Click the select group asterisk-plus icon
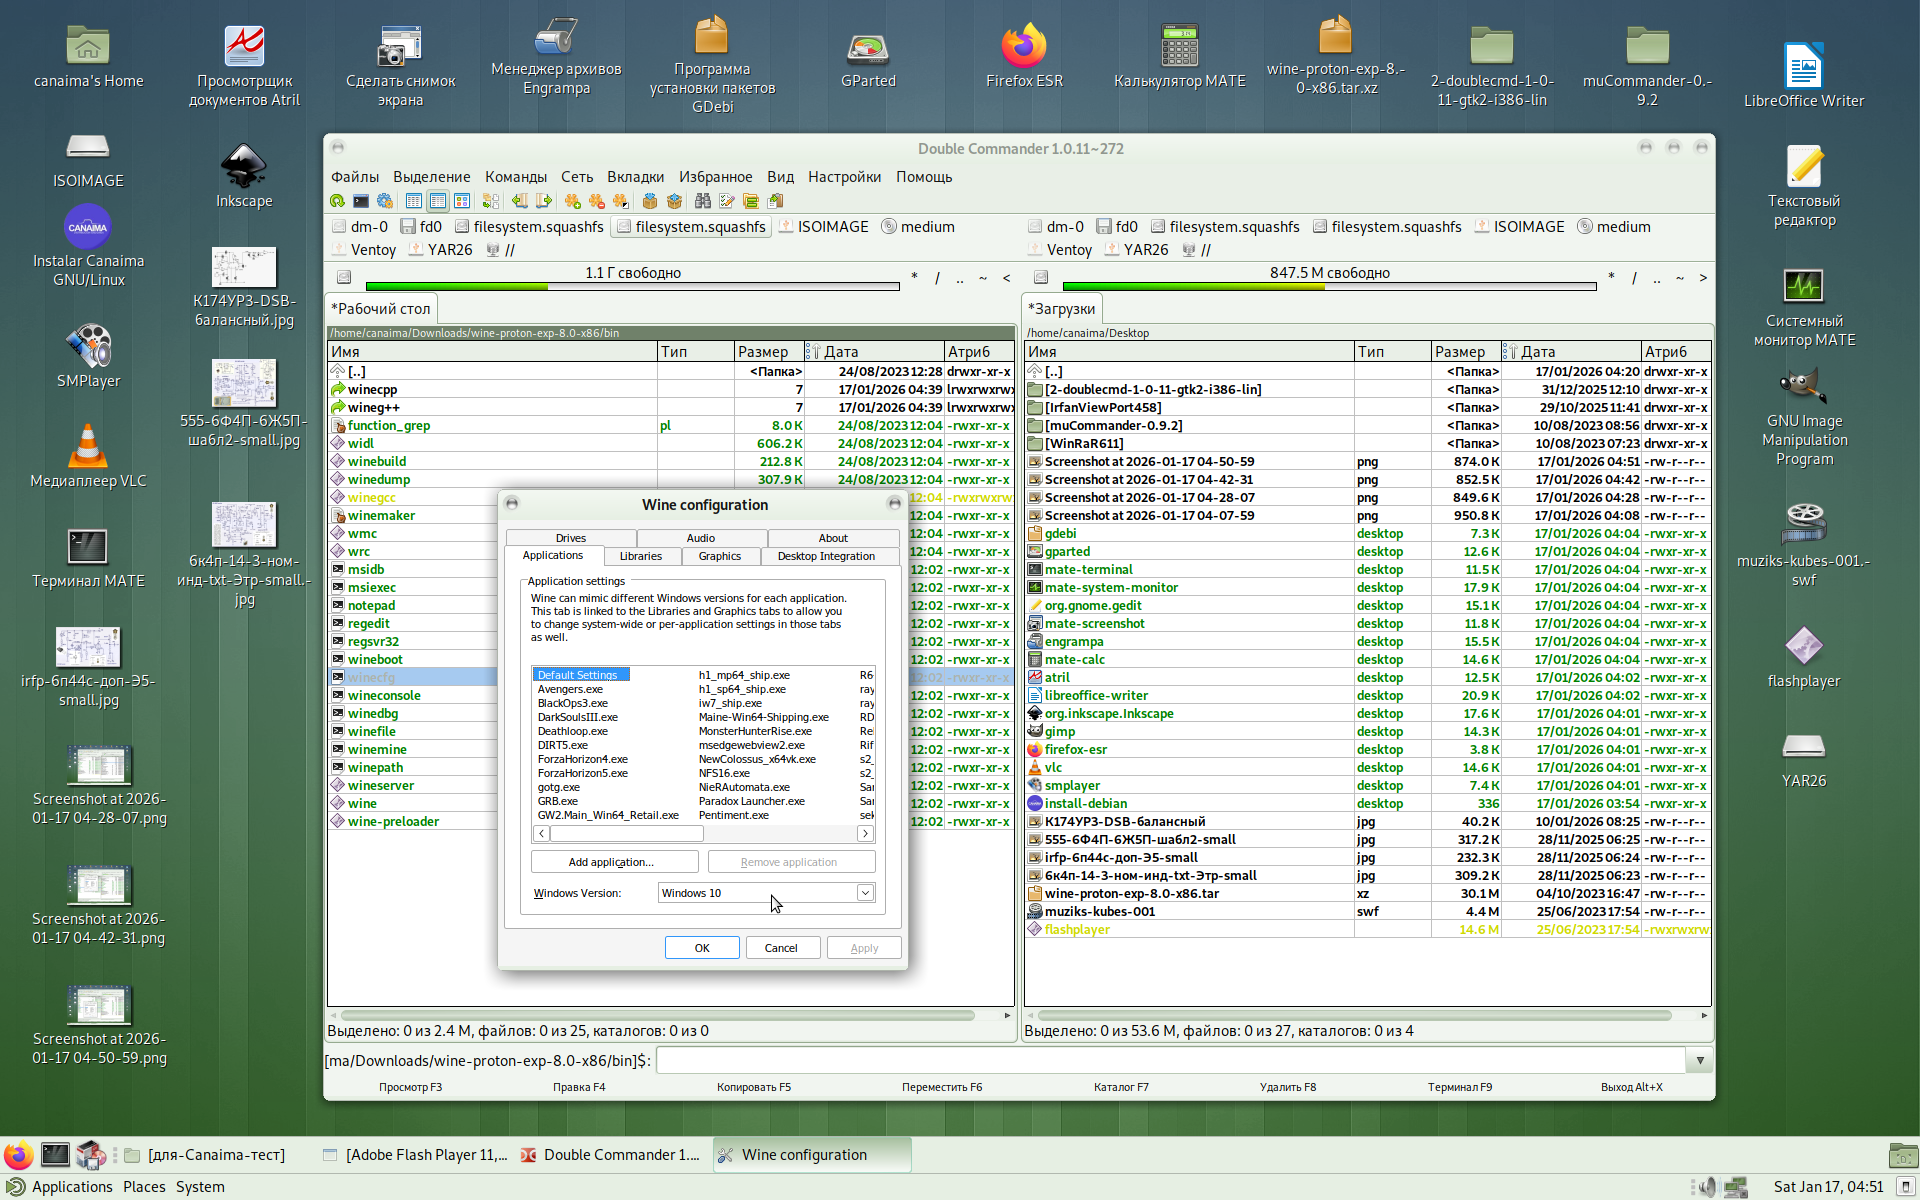This screenshot has width=1920, height=1200. click(x=573, y=201)
